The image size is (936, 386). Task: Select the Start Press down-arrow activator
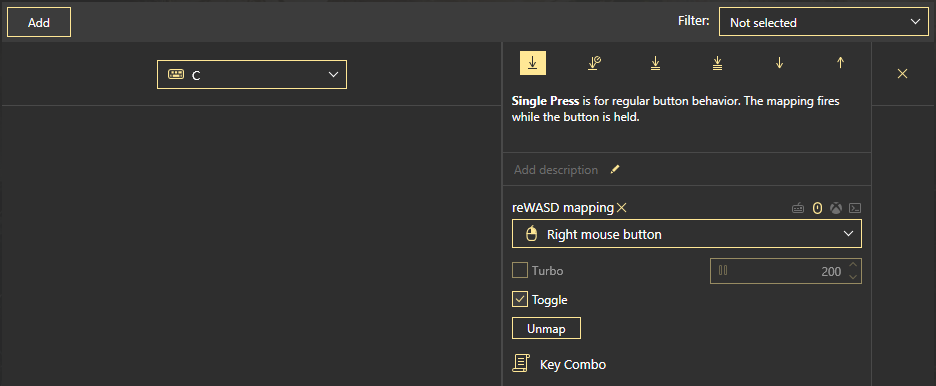[x=779, y=63]
